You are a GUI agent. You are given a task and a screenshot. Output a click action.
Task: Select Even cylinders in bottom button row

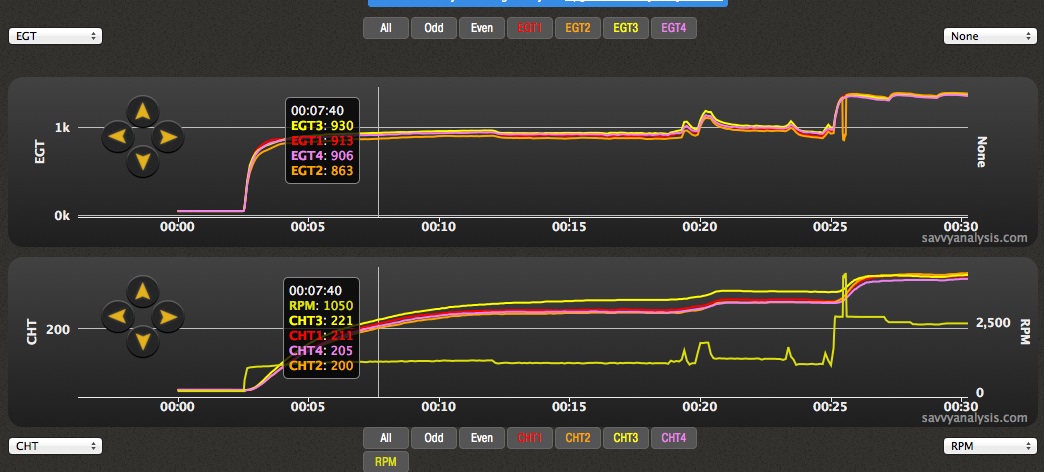pos(481,438)
